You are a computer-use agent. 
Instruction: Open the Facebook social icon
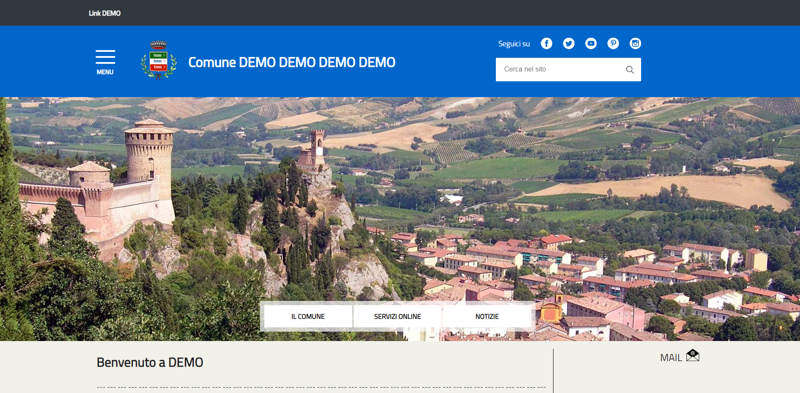coord(546,43)
